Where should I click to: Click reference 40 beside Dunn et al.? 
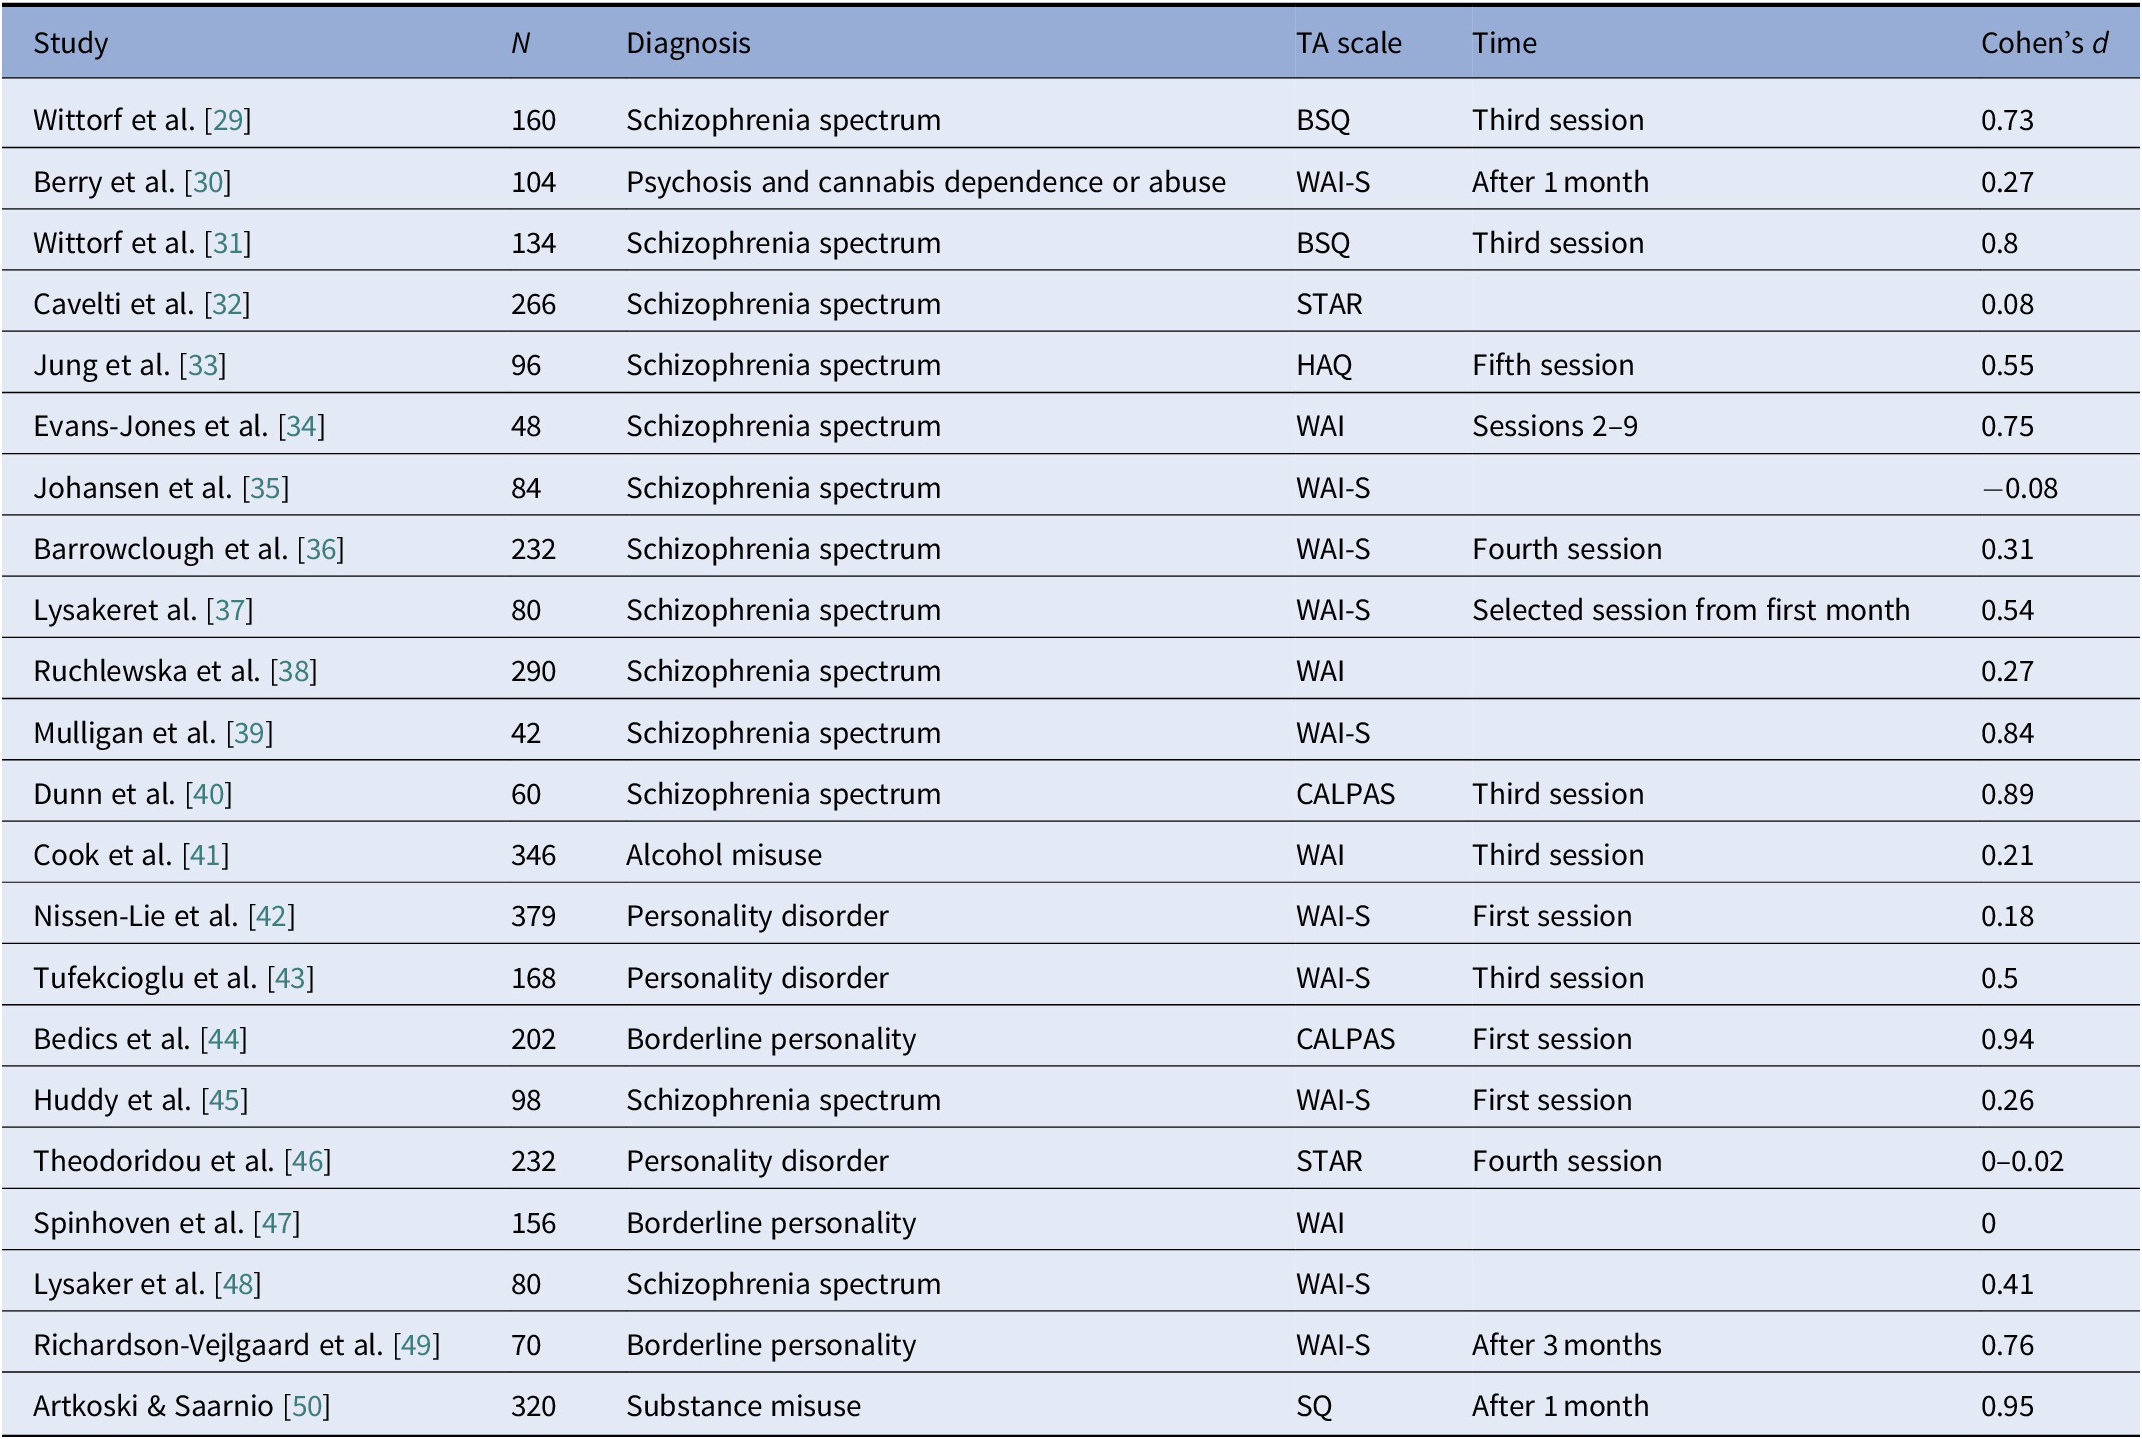(x=209, y=794)
